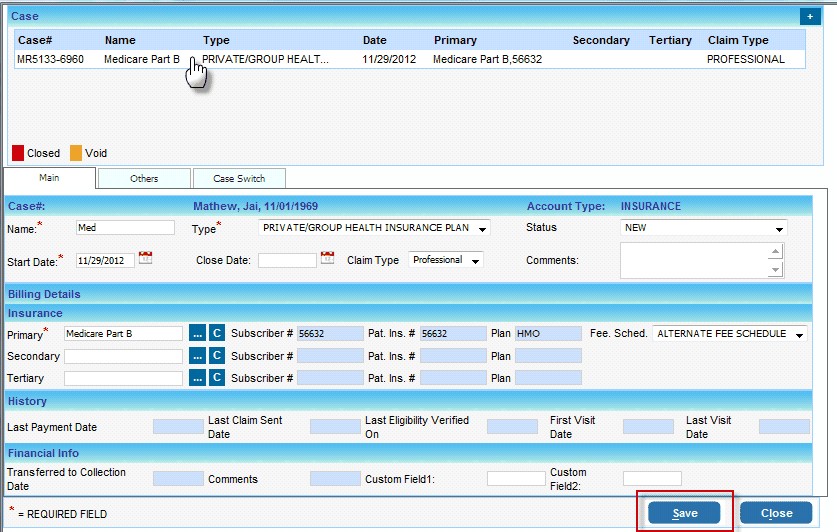This screenshot has width=837, height=532.
Task: Click the C button beside Secondary insurance
Action: point(217,356)
